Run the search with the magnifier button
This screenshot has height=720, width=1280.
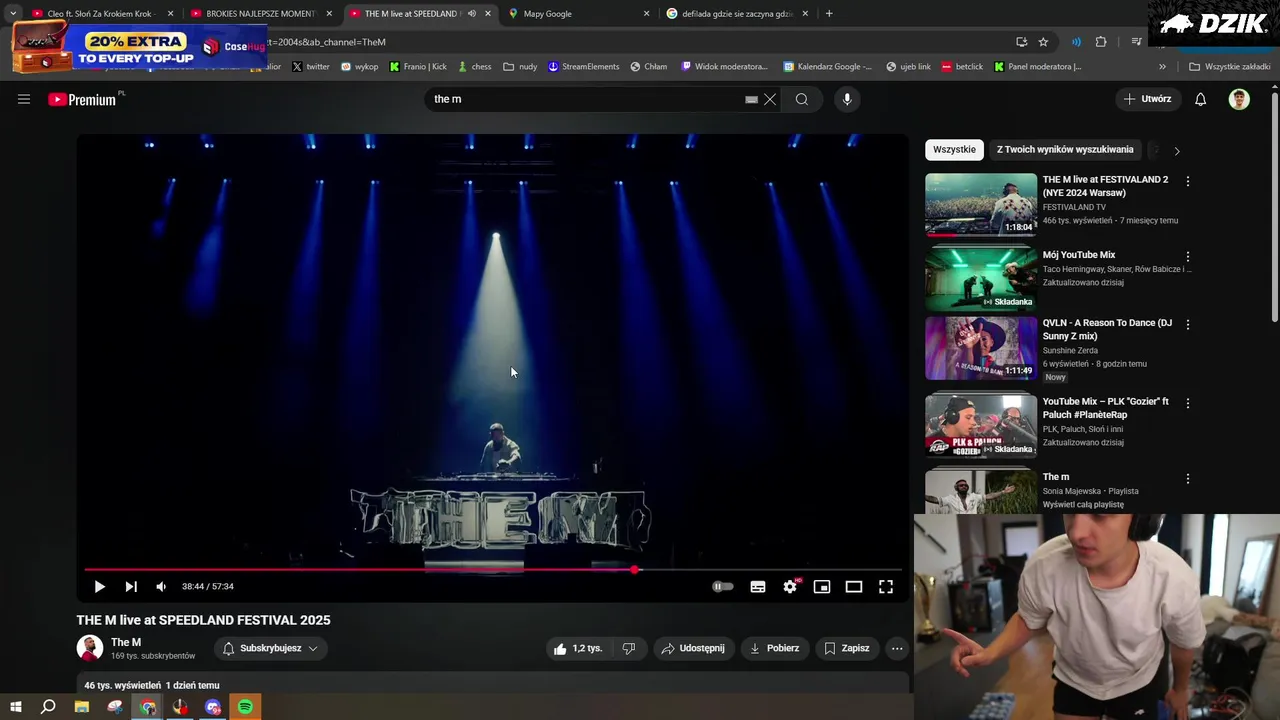pos(802,99)
